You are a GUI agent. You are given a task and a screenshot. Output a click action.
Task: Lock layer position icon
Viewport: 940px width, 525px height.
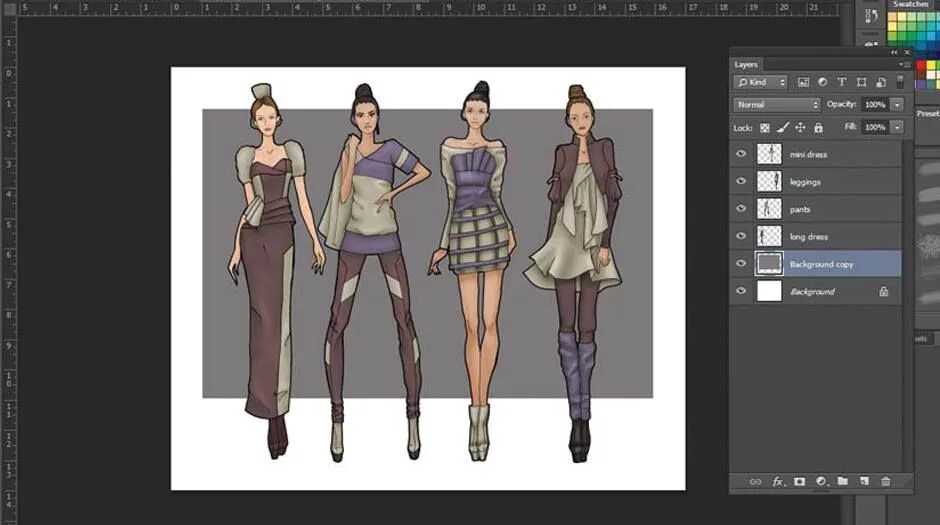(x=800, y=128)
